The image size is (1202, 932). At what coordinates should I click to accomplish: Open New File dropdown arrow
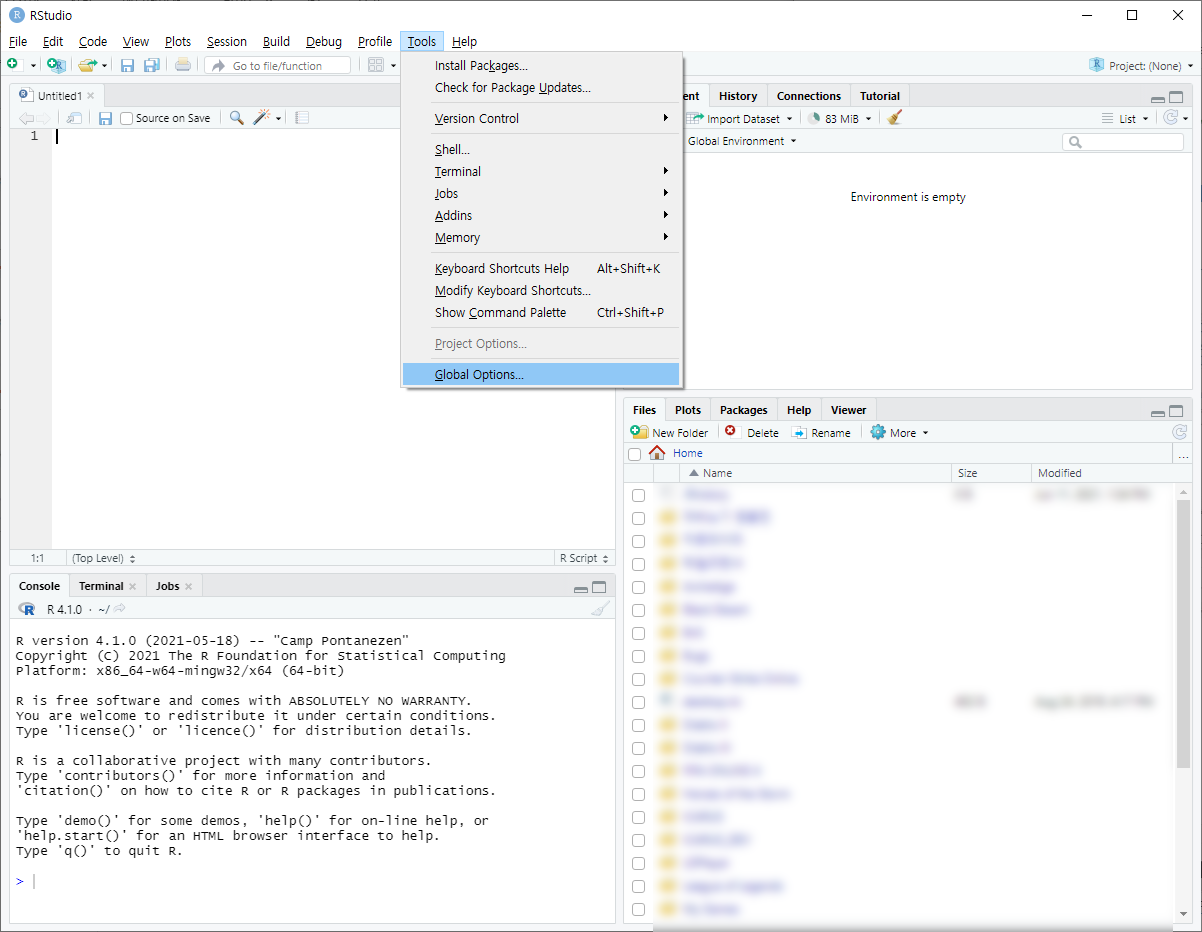click(x=33, y=66)
